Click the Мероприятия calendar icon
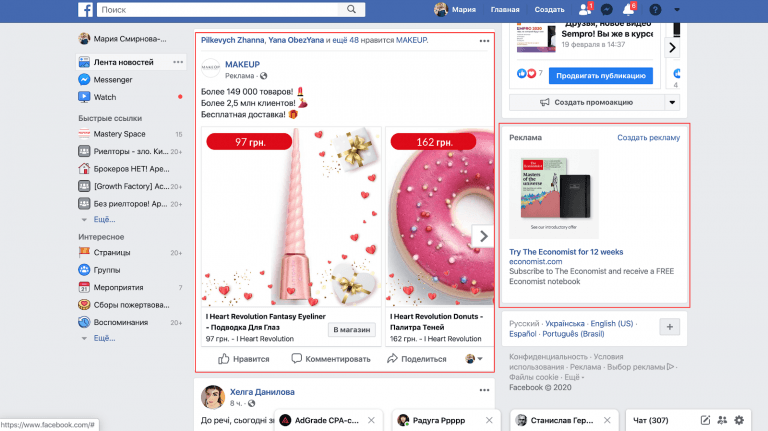This screenshot has width=768, height=431. click(84, 287)
